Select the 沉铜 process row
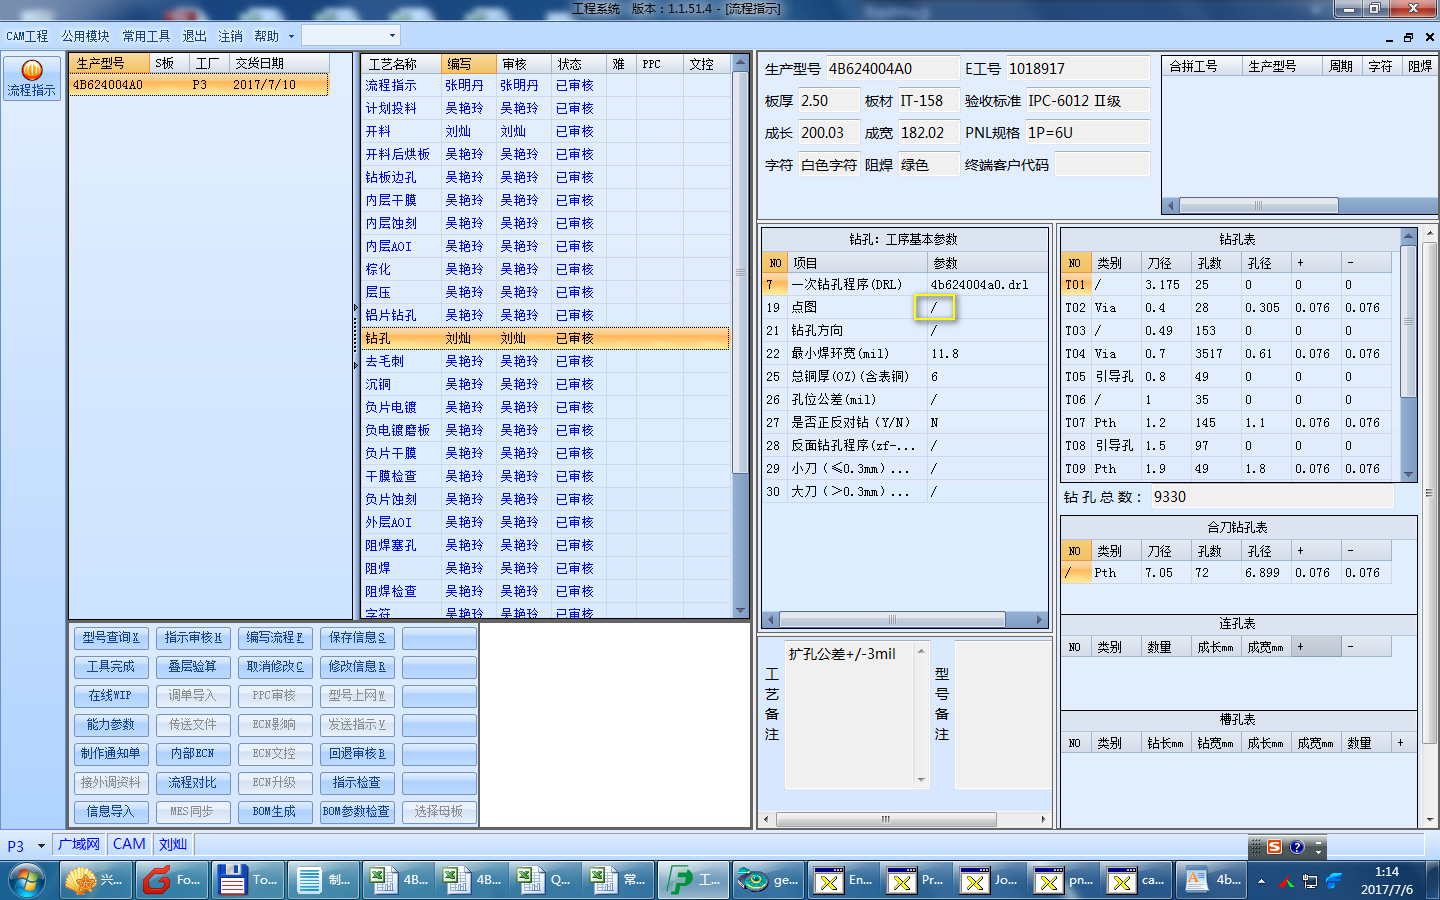Screen dimensions: 1440x900 point(546,384)
